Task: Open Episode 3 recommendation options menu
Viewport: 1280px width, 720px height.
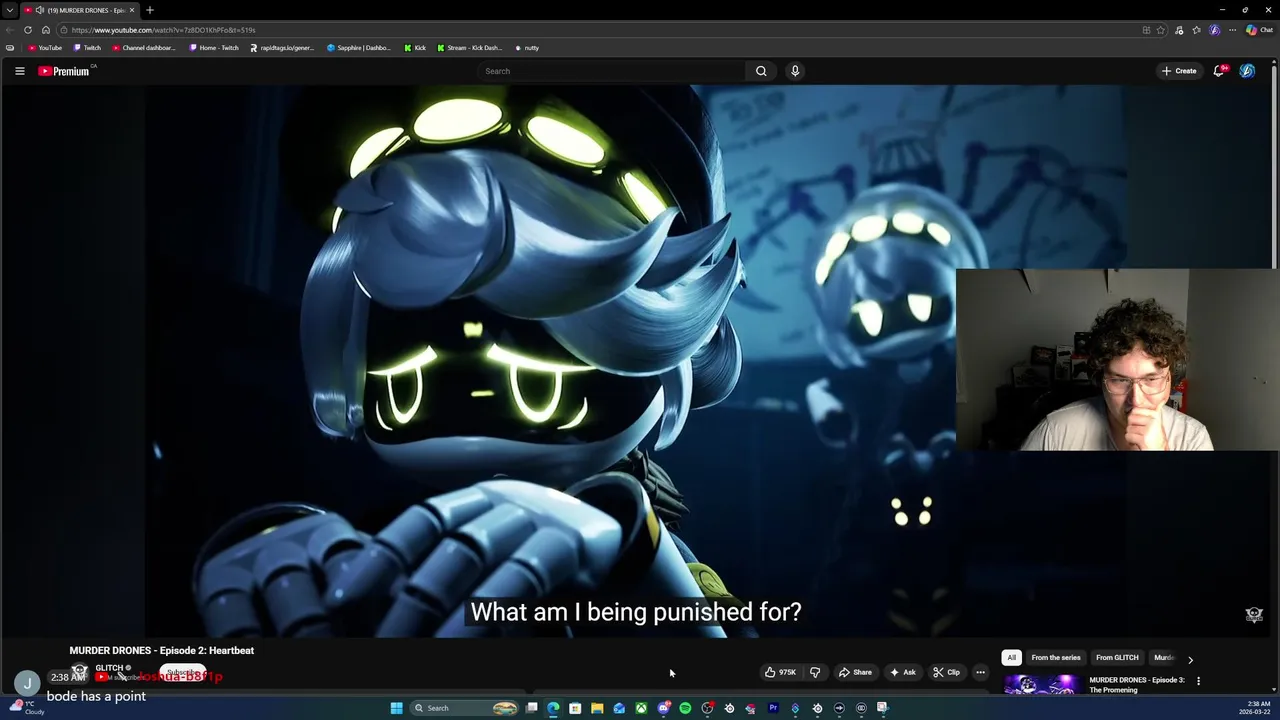Action: [x=1198, y=681]
